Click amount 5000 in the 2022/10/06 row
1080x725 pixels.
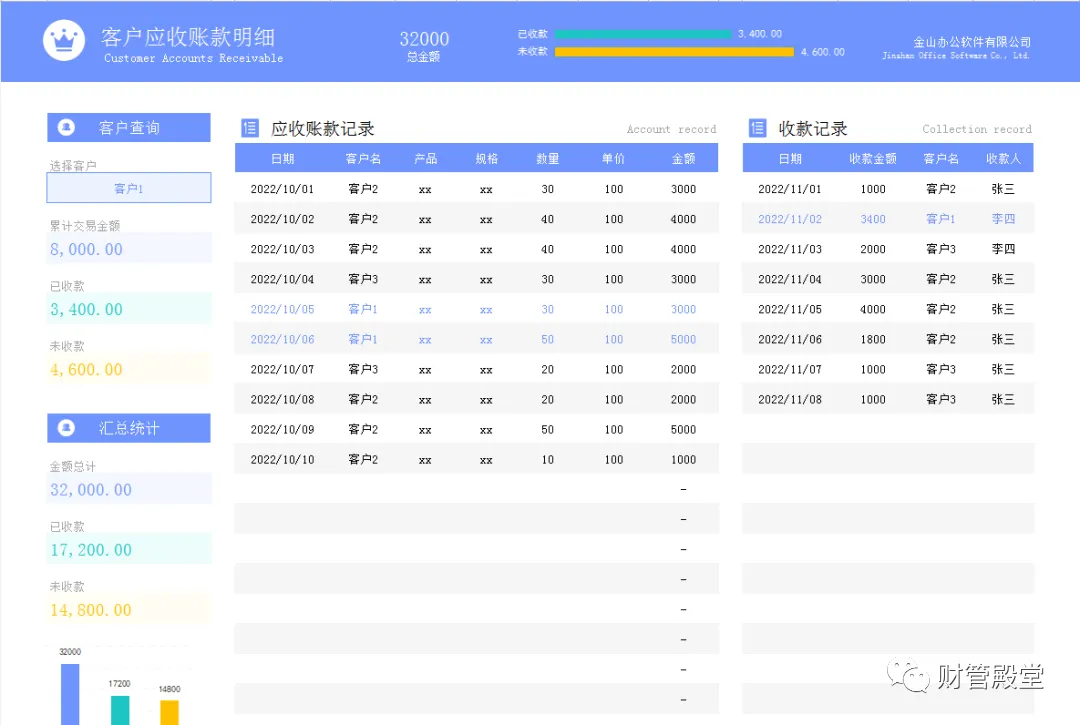coord(683,339)
